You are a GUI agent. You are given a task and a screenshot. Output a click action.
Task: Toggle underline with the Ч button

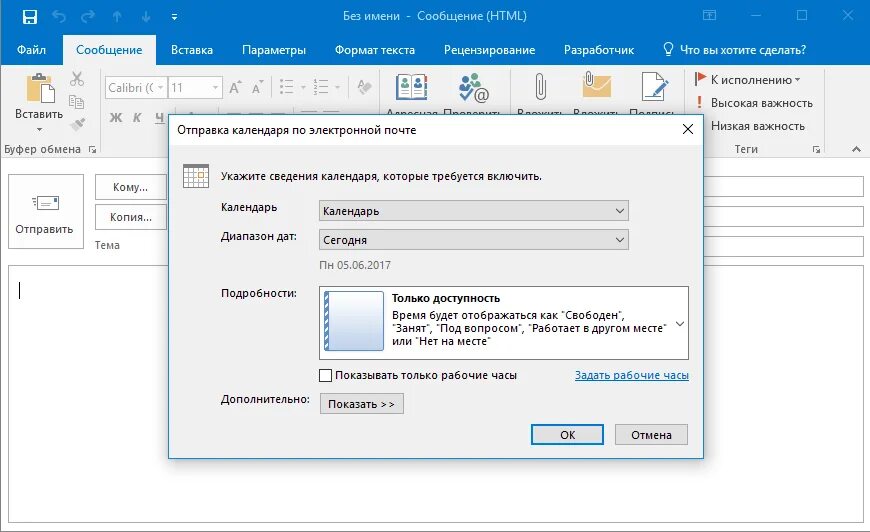(159, 117)
